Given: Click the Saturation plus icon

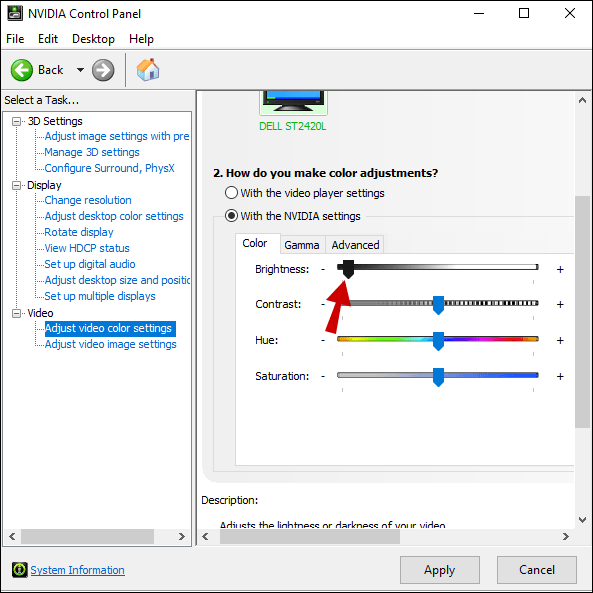Looking at the screenshot, I should point(560,376).
